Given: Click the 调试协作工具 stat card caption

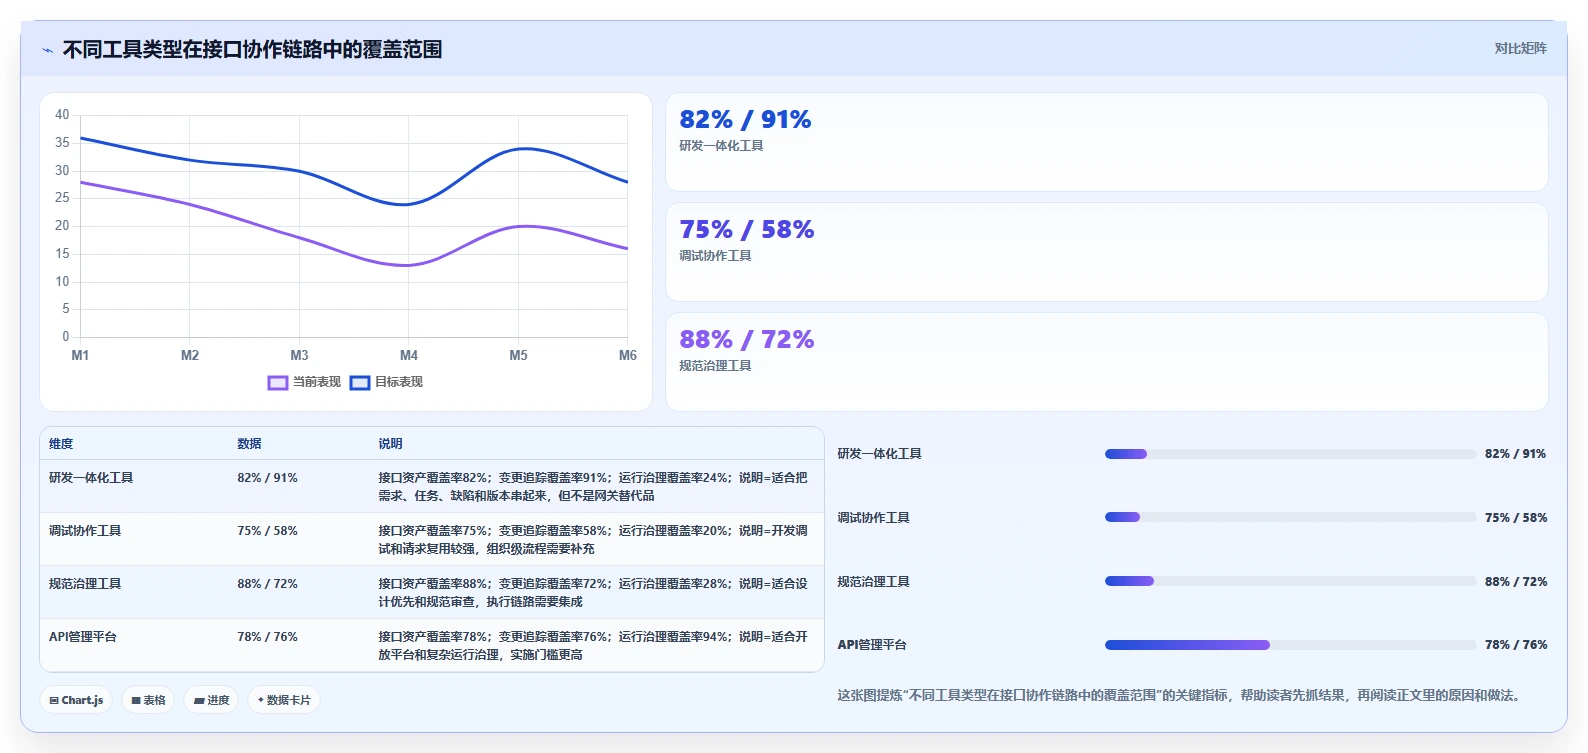Looking at the screenshot, I should click(715, 256).
